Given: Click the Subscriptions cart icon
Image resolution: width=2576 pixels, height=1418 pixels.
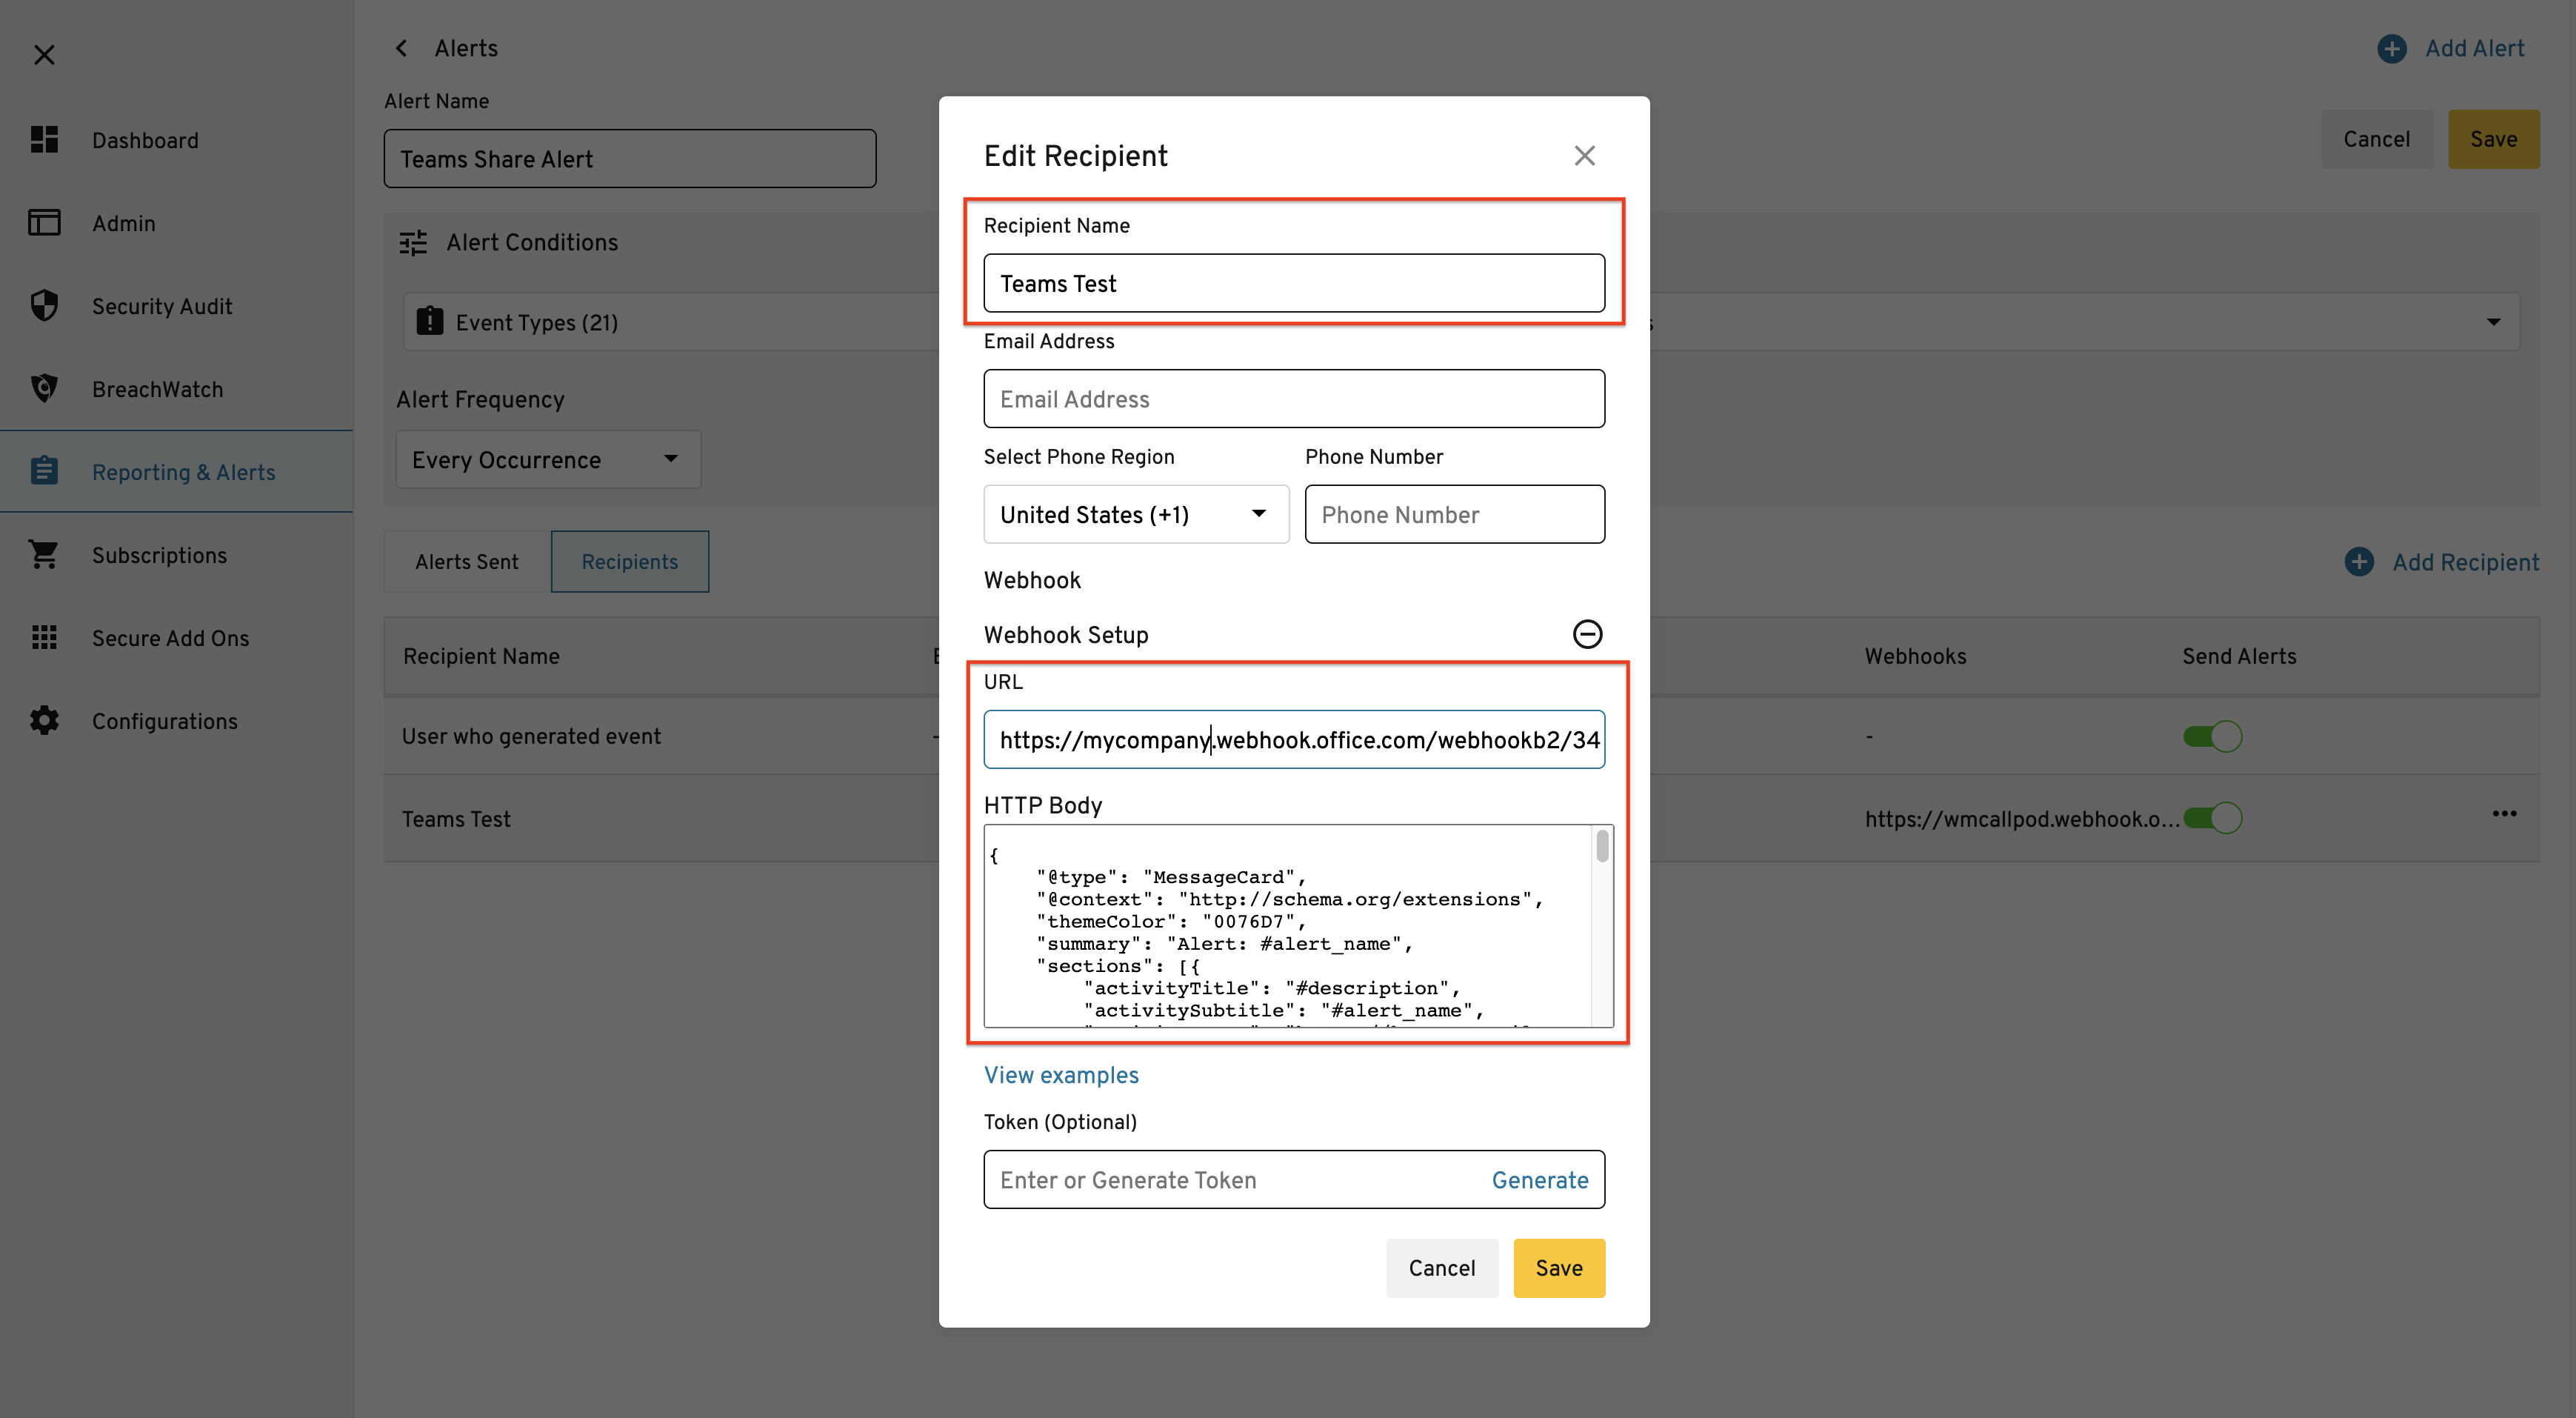Looking at the screenshot, I should pyautogui.click(x=44, y=555).
